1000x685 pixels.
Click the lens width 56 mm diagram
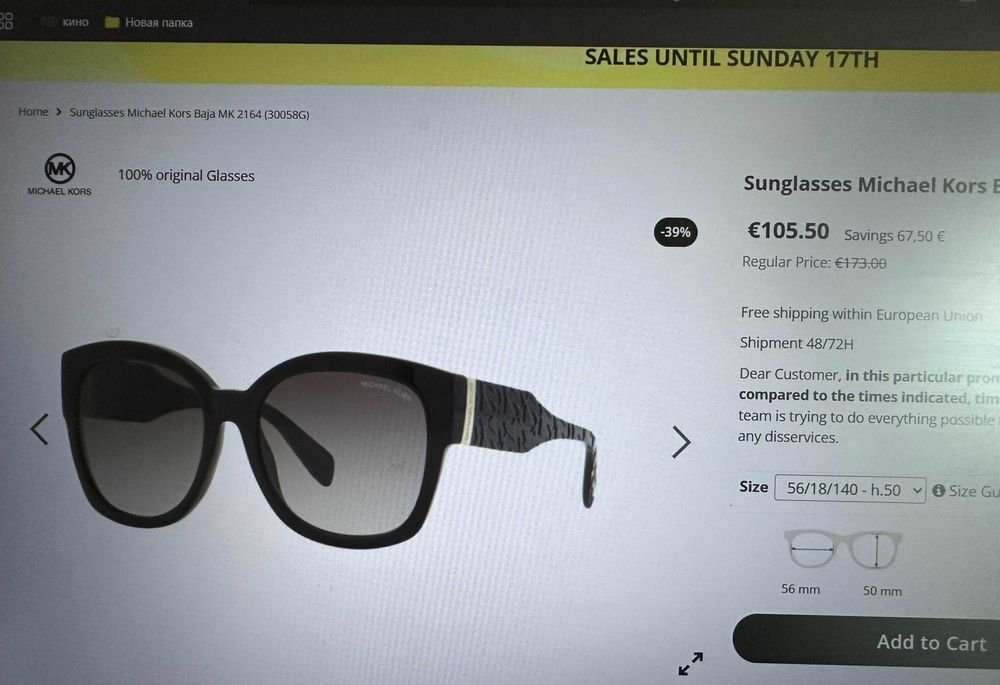[808, 549]
